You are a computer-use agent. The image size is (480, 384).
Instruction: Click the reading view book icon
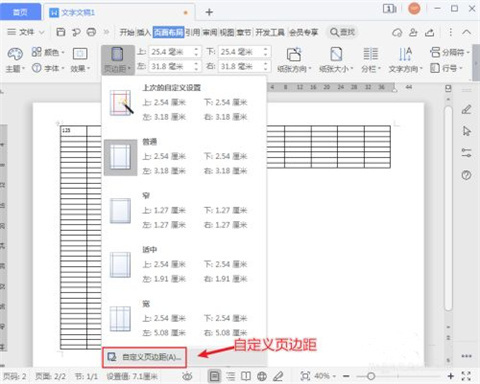point(246,376)
